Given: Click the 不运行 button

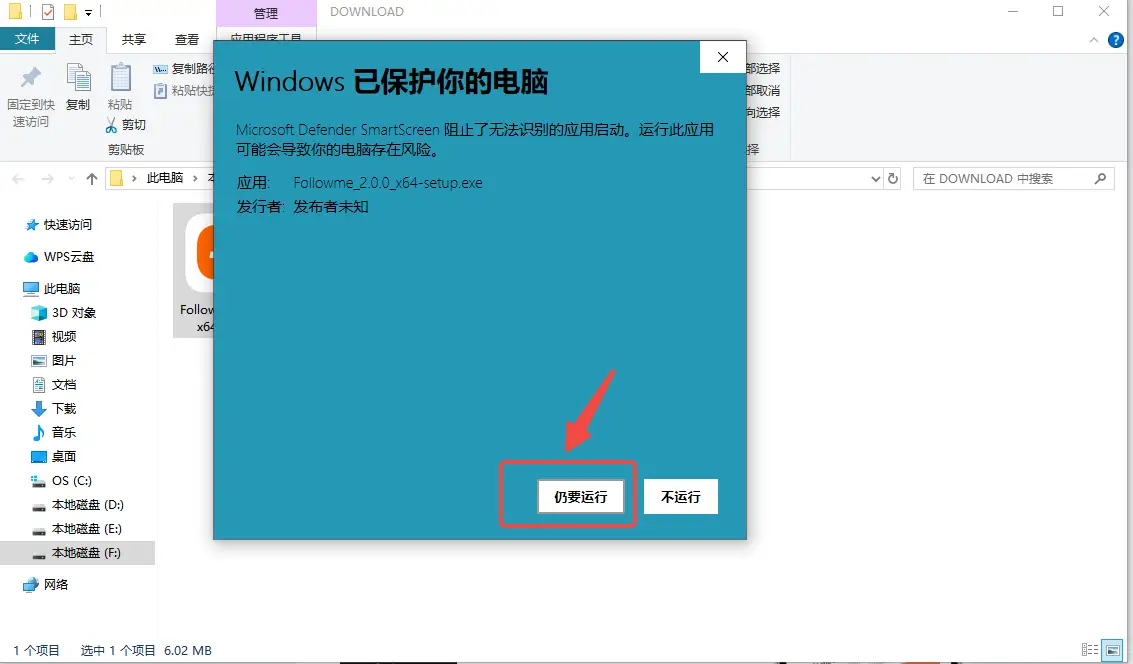Looking at the screenshot, I should (681, 496).
